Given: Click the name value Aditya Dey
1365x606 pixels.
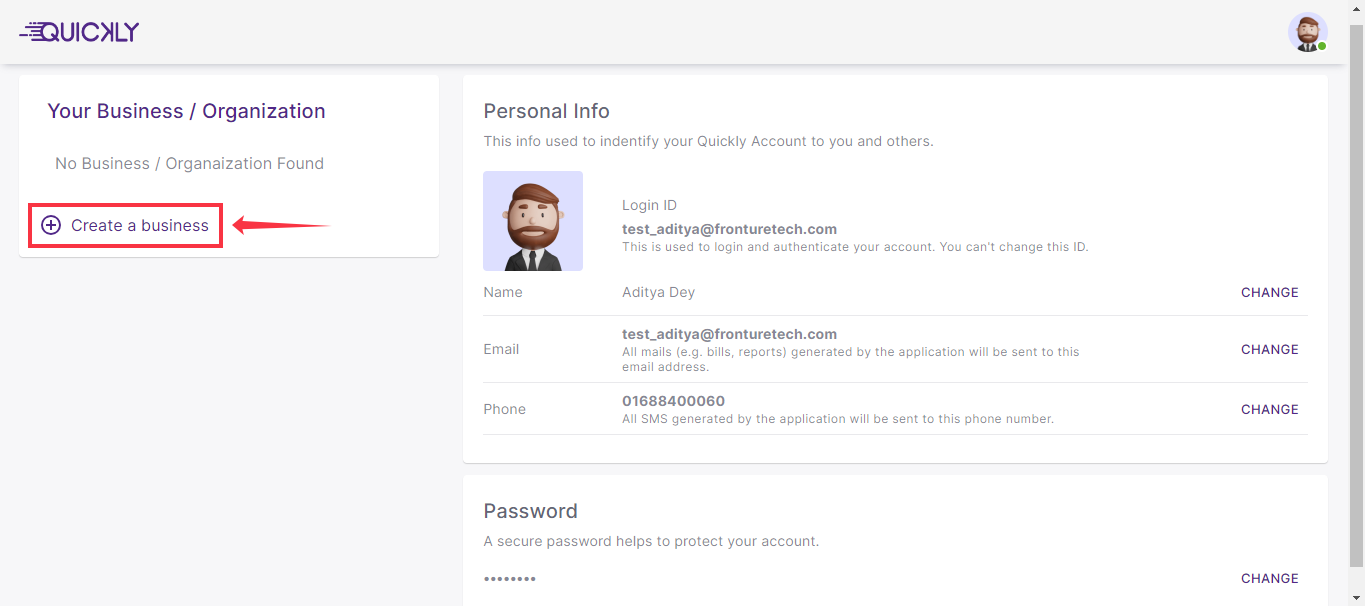Looking at the screenshot, I should [658, 293].
